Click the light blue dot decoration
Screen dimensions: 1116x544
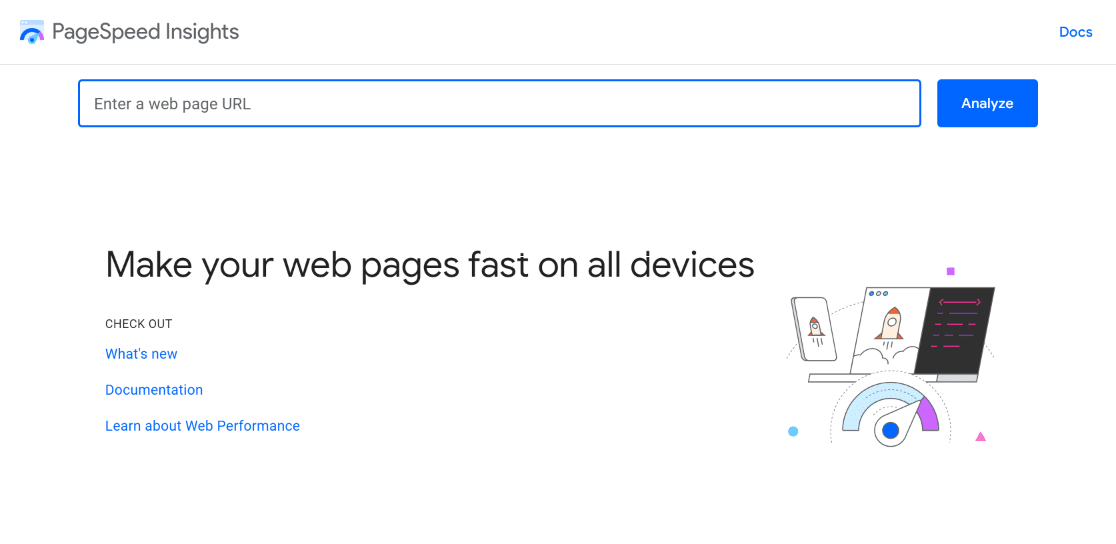(793, 431)
